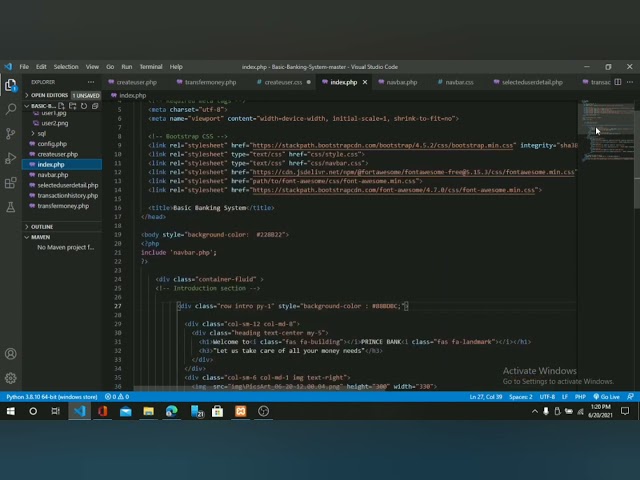Open the Terminal menu
This screenshot has height=480, width=640.
pyautogui.click(x=151, y=67)
